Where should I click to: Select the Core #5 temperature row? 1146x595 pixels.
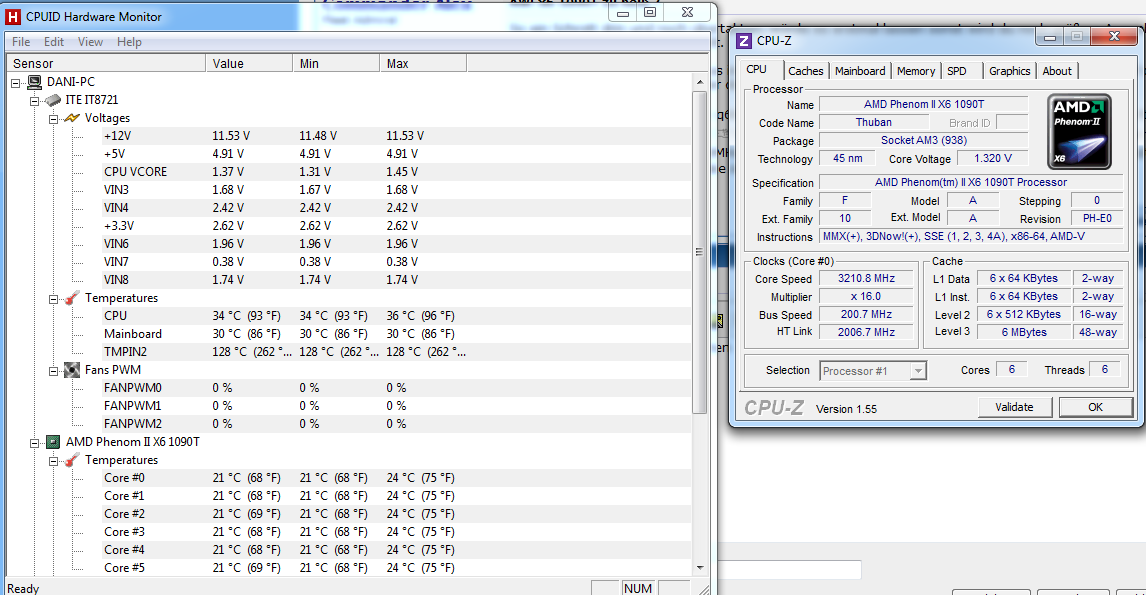pyautogui.click(x=396, y=568)
